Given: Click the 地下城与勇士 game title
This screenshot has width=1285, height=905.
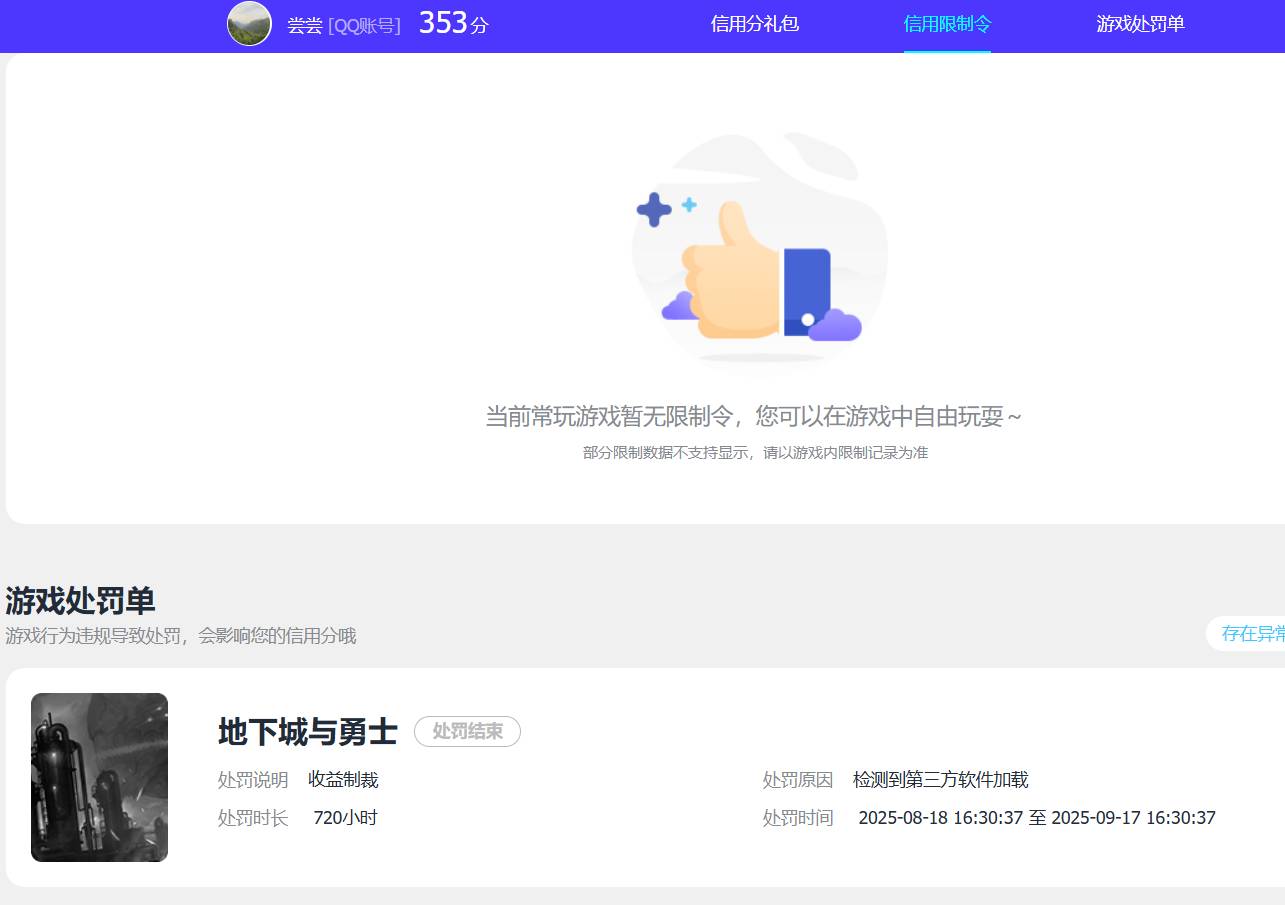Looking at the screenshot, I should (306, 732).
